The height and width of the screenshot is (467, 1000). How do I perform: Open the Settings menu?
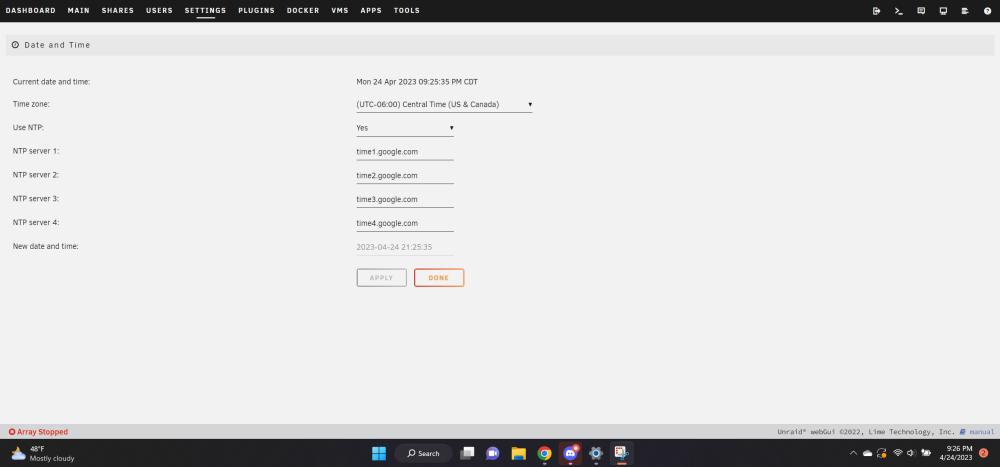click(x=205, y=11)
